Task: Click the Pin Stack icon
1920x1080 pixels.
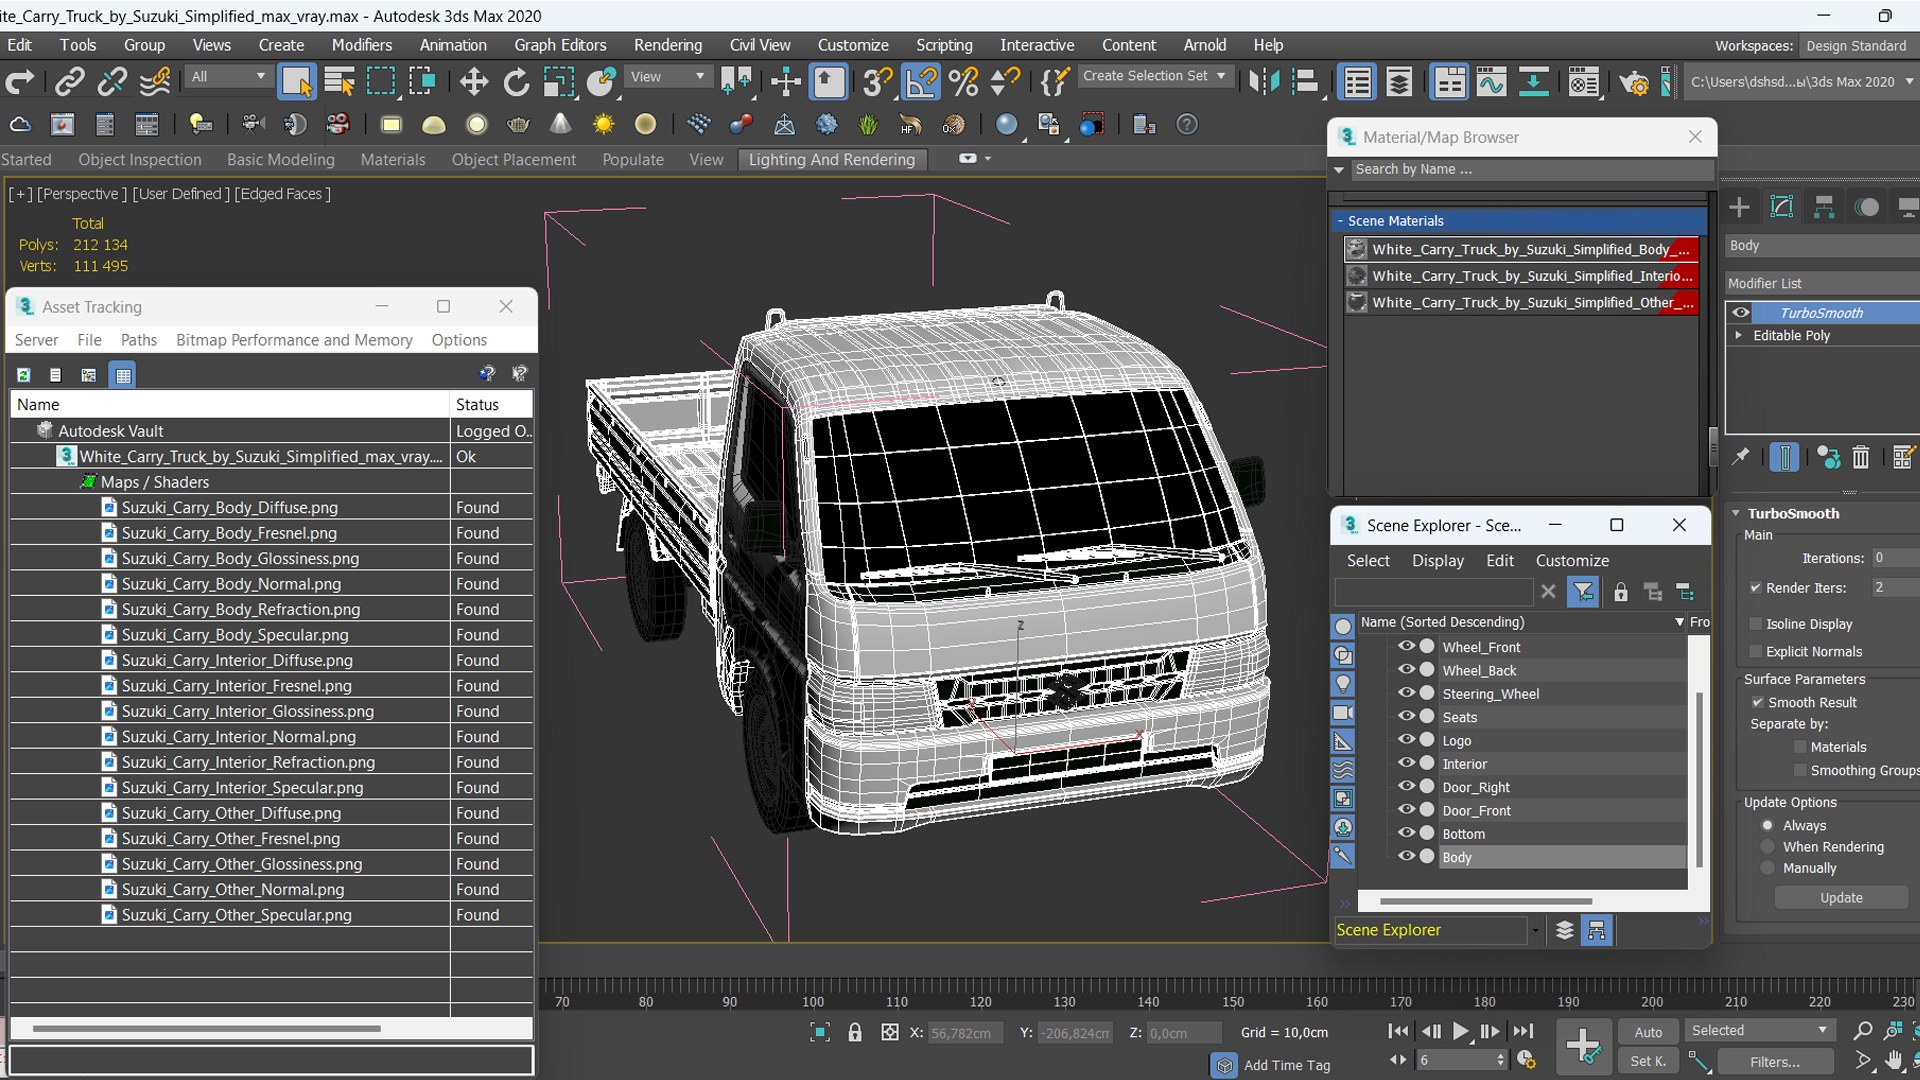Action: click(1741, 457)
